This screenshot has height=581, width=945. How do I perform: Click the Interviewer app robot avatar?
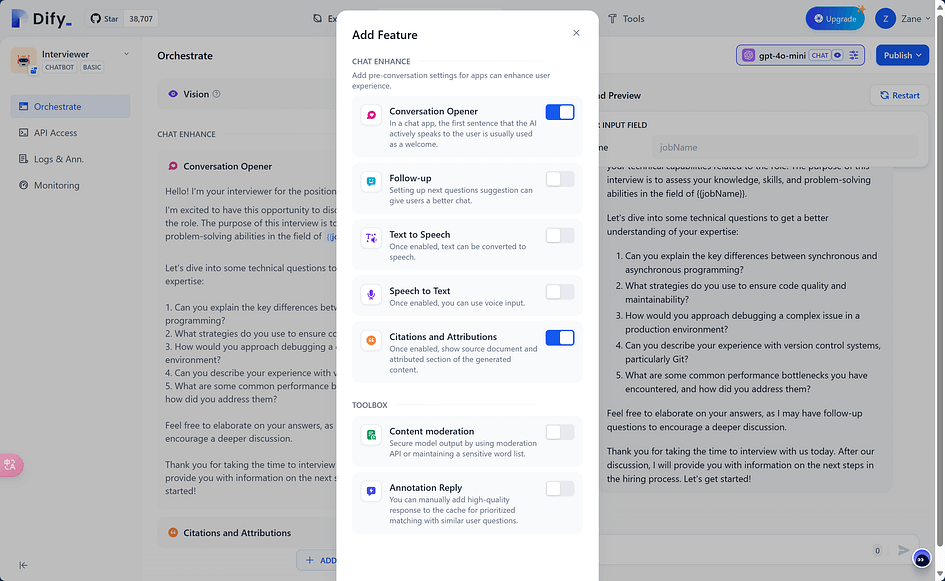coord(24,61)
